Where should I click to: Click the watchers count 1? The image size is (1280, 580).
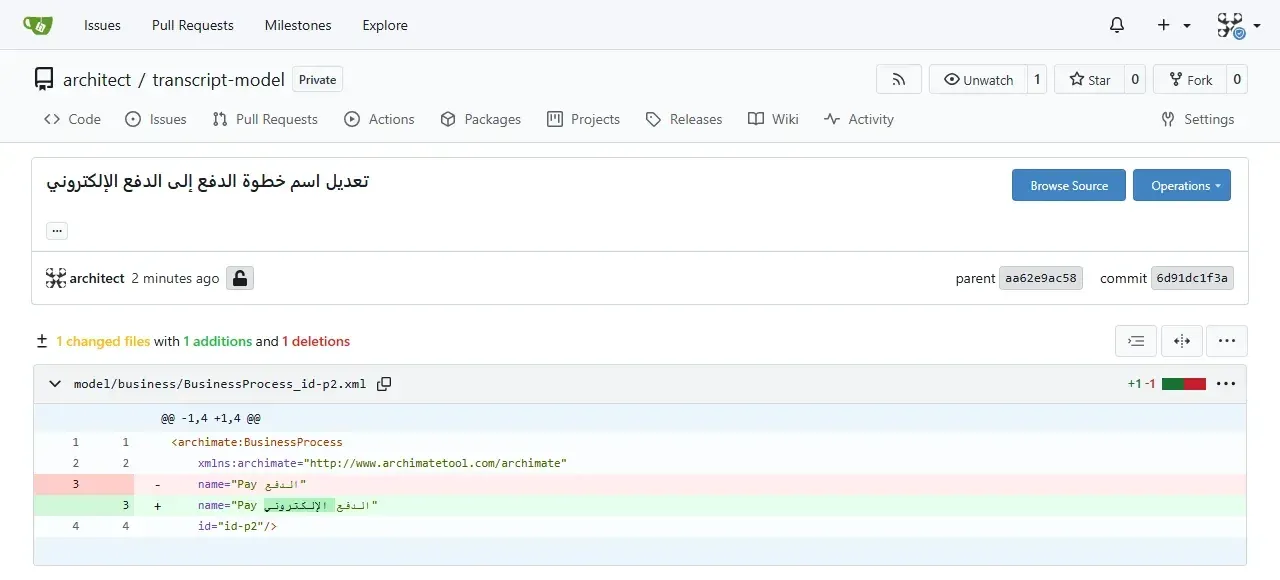(1037, 80)
